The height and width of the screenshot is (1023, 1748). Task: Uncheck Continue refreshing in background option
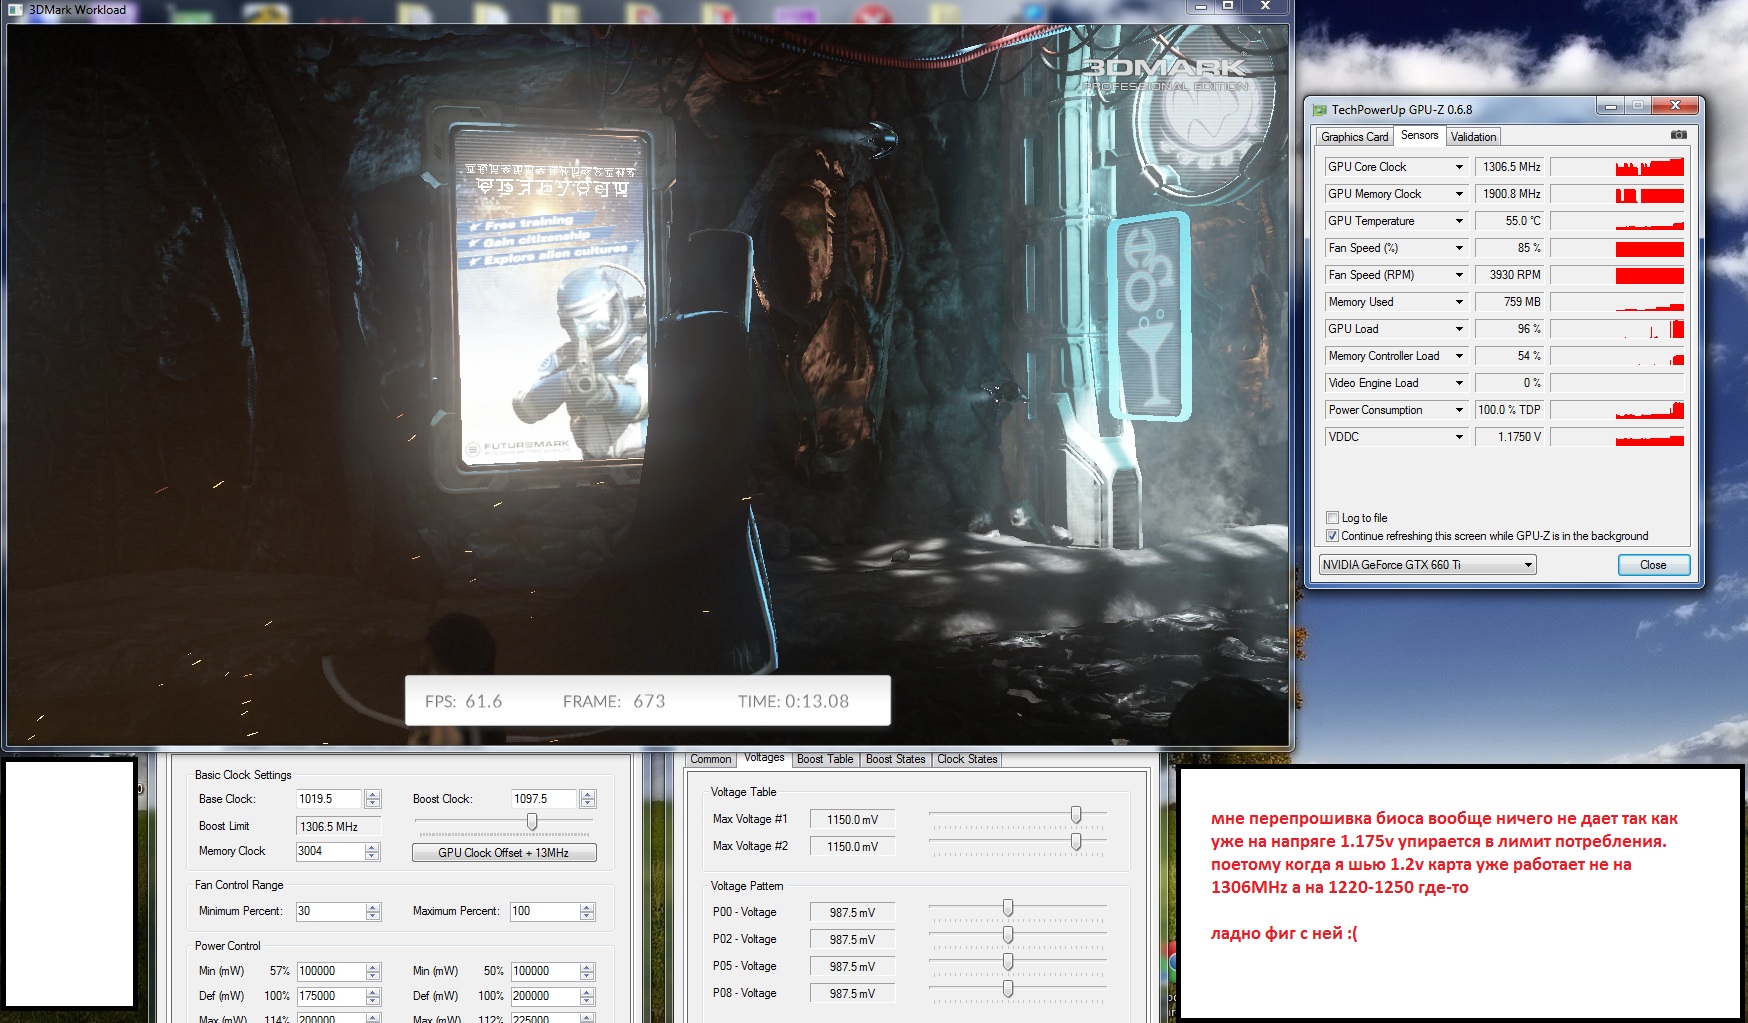click(1332, 536)
